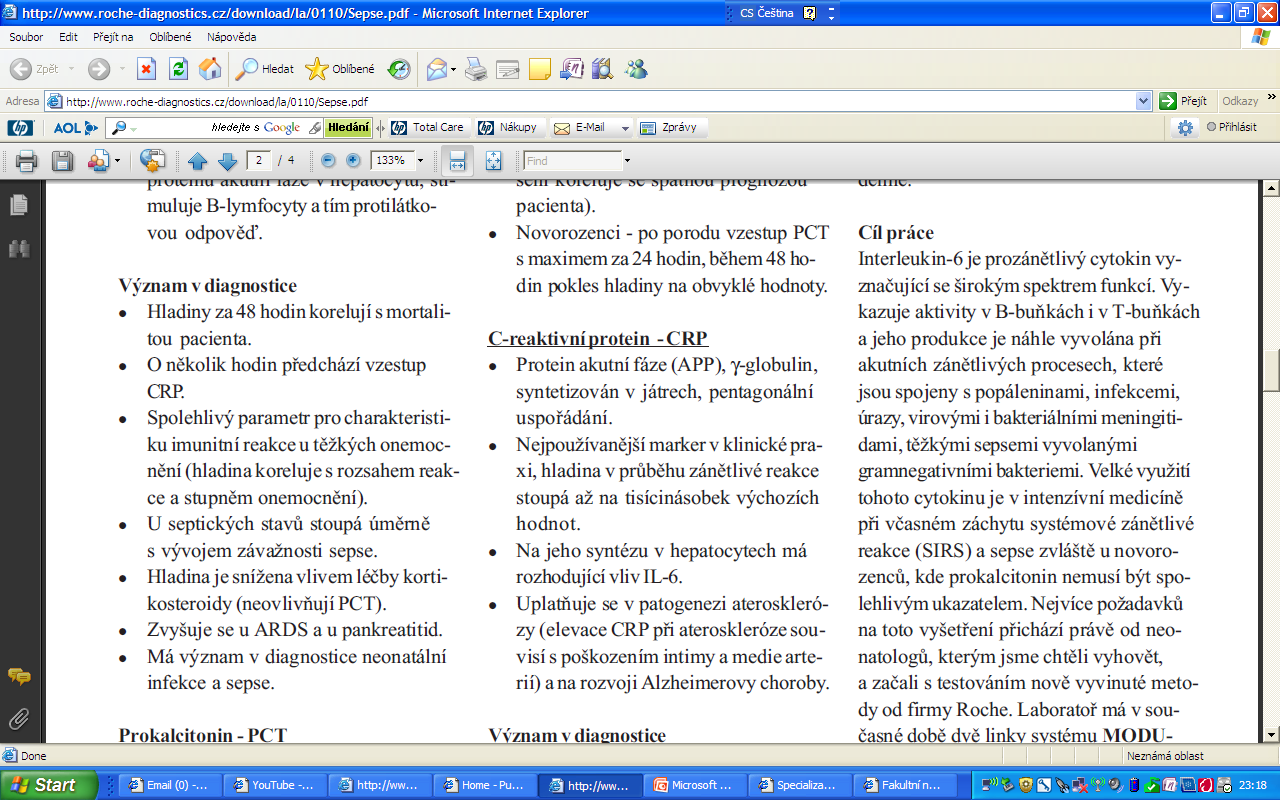Screen dimensions: 1280x800
Task: Click the Mail envelope icon
Action: point(436,69)
